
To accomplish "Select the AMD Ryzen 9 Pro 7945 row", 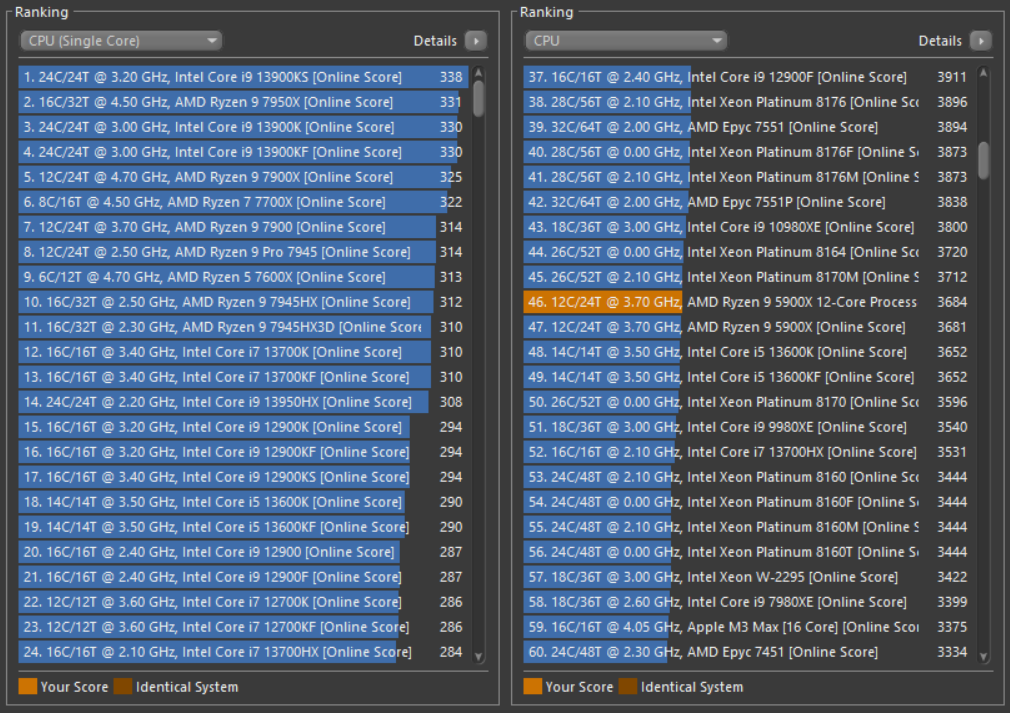I will pyautogui.click(x=243, y=252).
